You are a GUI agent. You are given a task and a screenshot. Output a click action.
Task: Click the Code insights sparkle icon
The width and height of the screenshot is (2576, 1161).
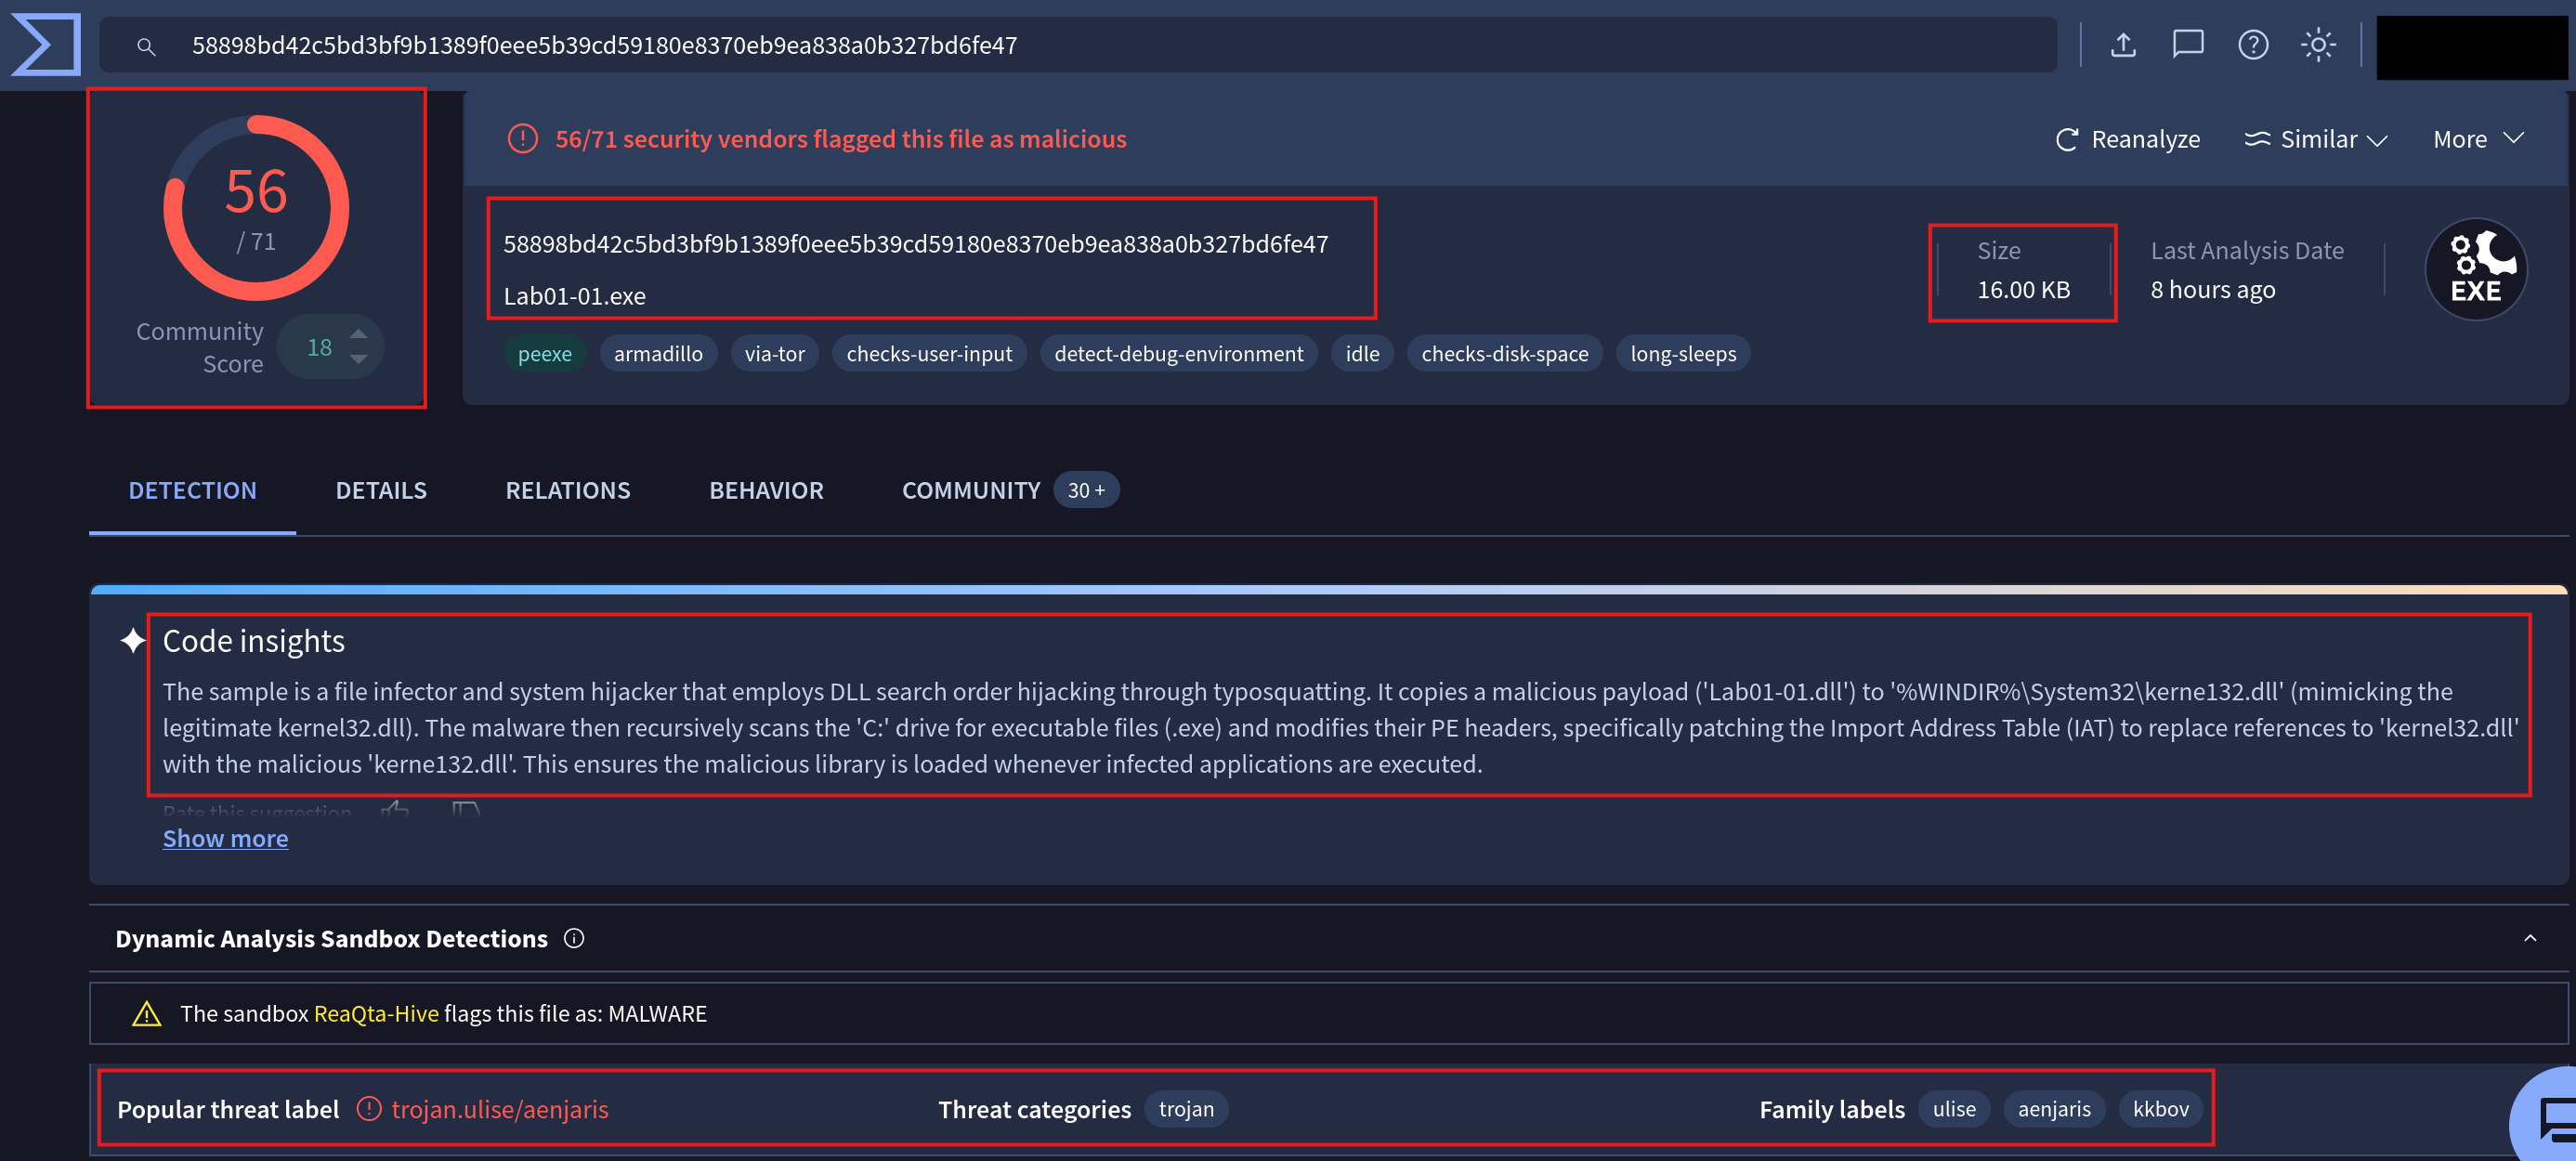tap(133, 640)
